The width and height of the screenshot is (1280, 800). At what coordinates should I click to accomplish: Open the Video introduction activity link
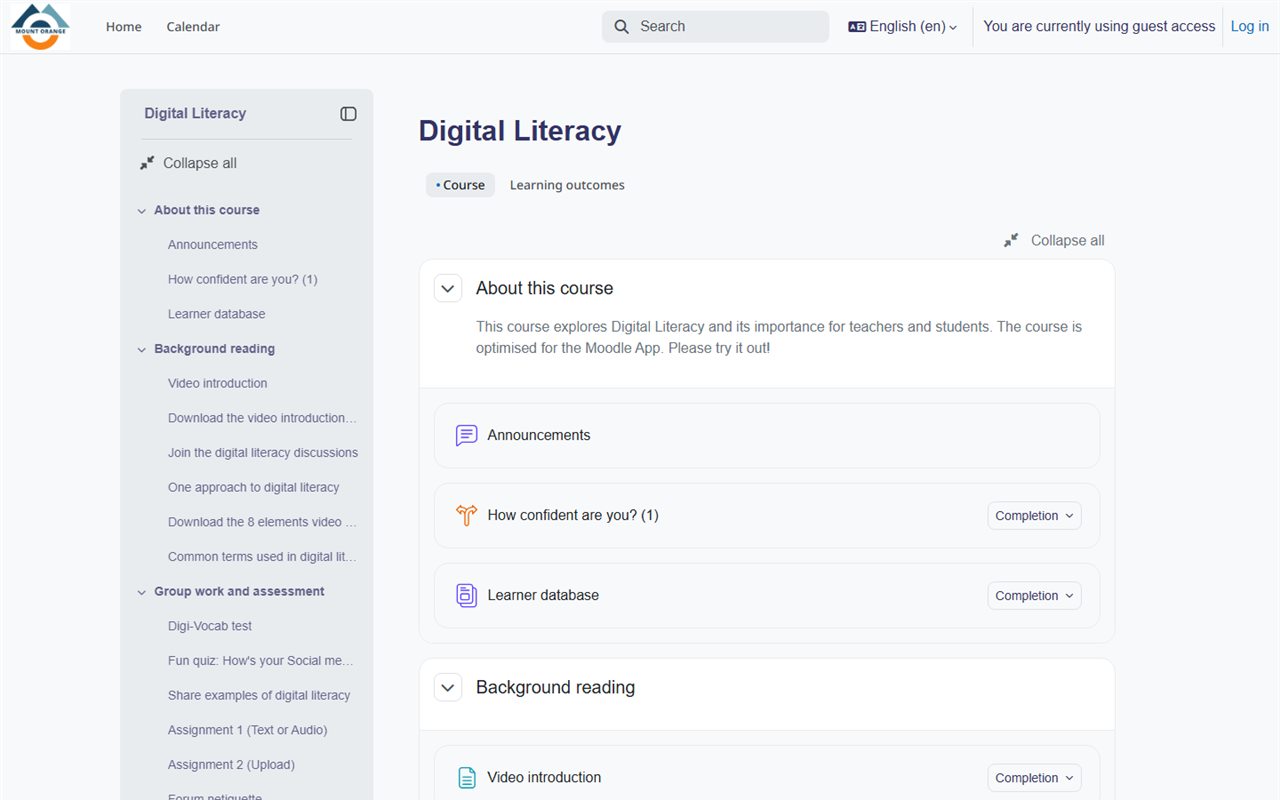pyautogui.click(x=544, y=777)
